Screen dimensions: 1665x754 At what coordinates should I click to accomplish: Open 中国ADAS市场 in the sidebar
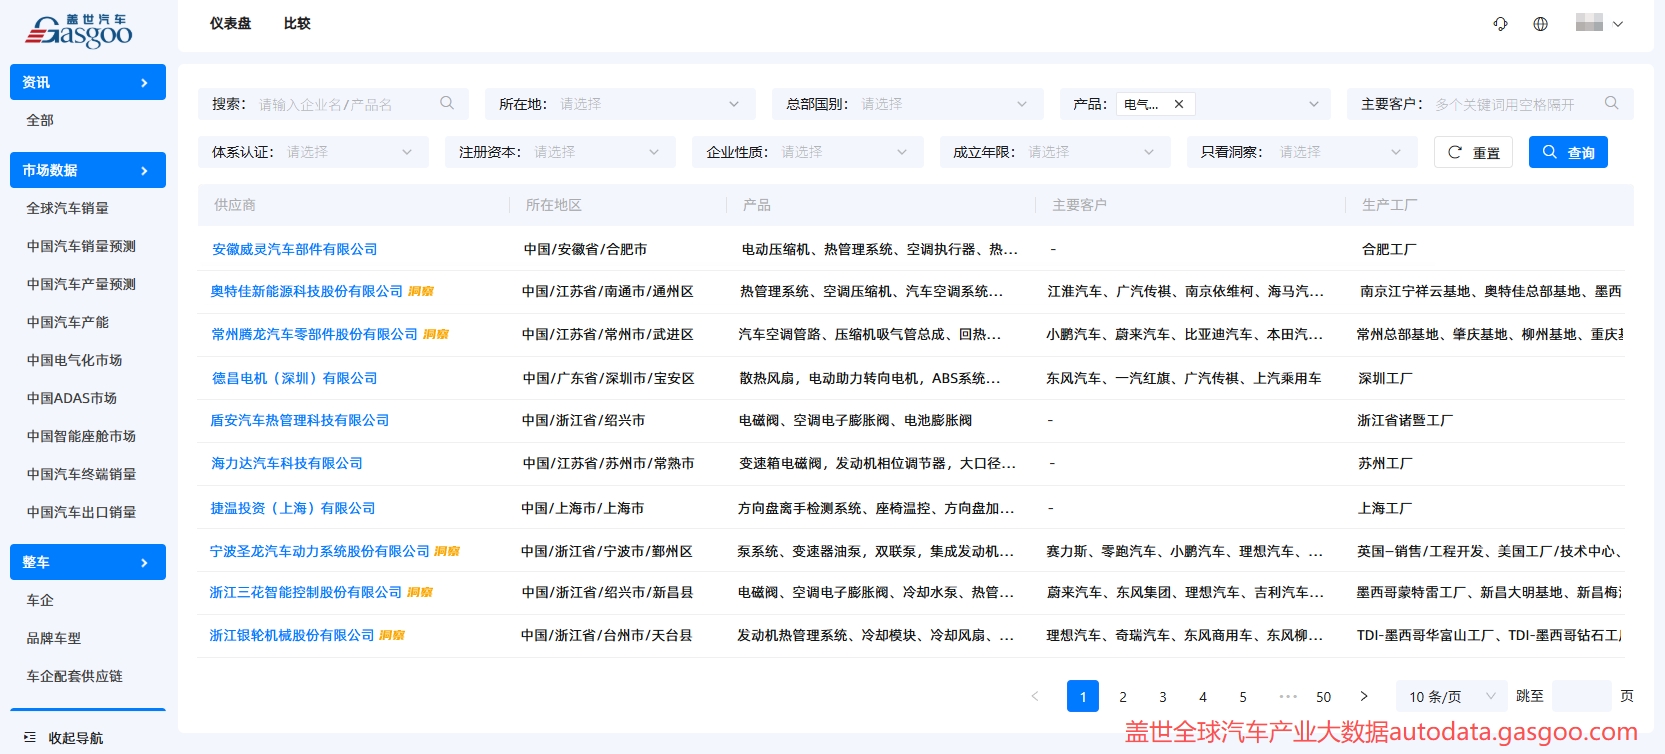tap(71, 398)
